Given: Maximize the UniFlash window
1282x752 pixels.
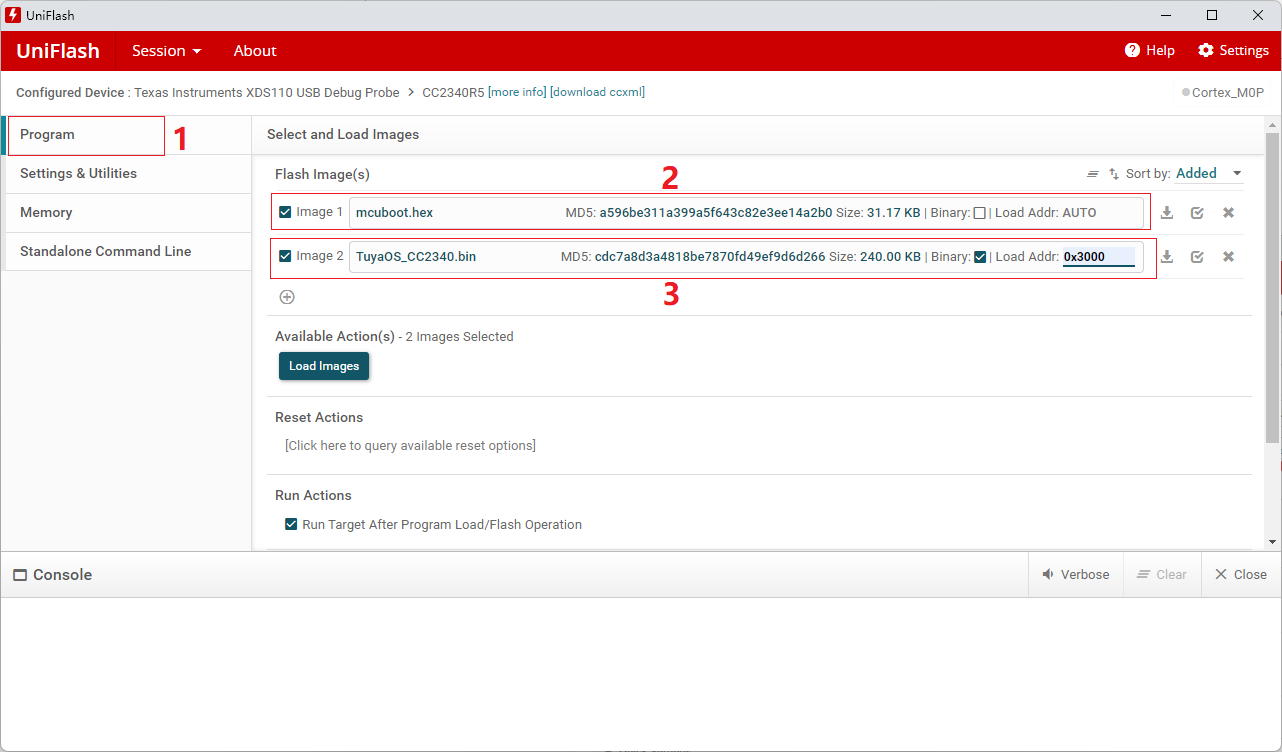Looking at the screenshot, I should click(x=1212, y=15).
